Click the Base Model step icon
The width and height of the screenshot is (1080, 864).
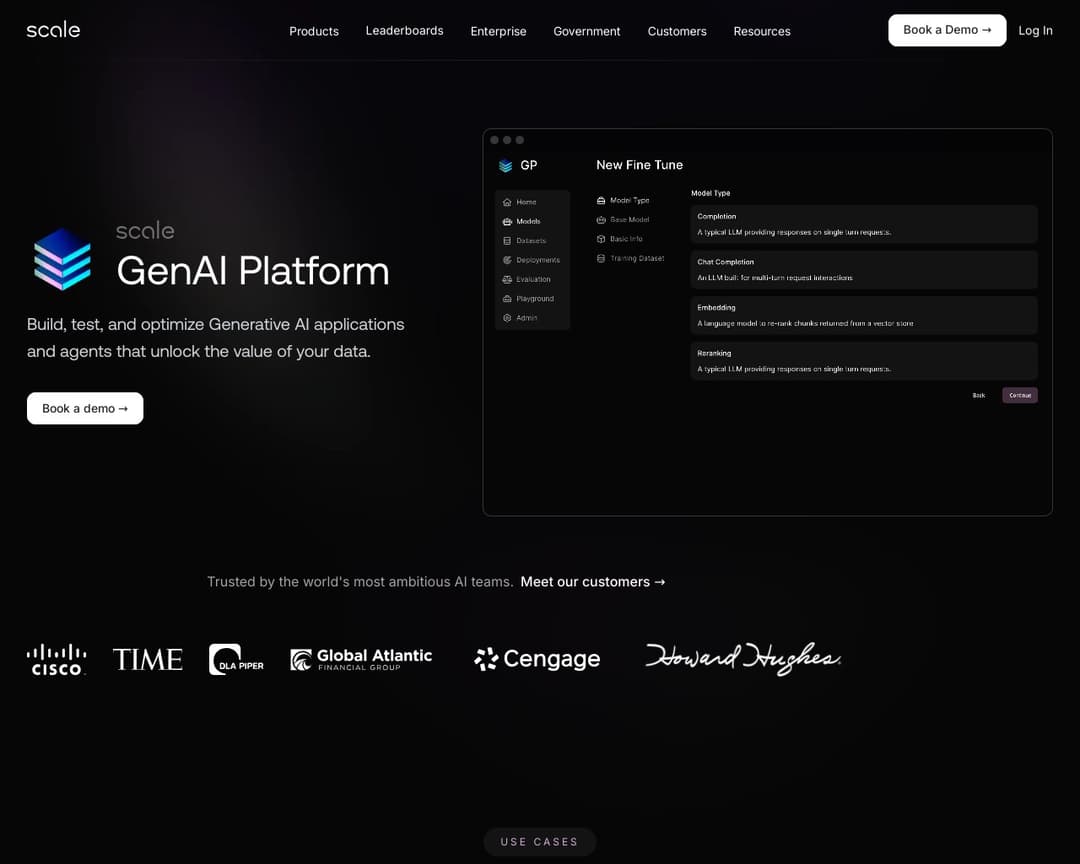tap(601, 220)
